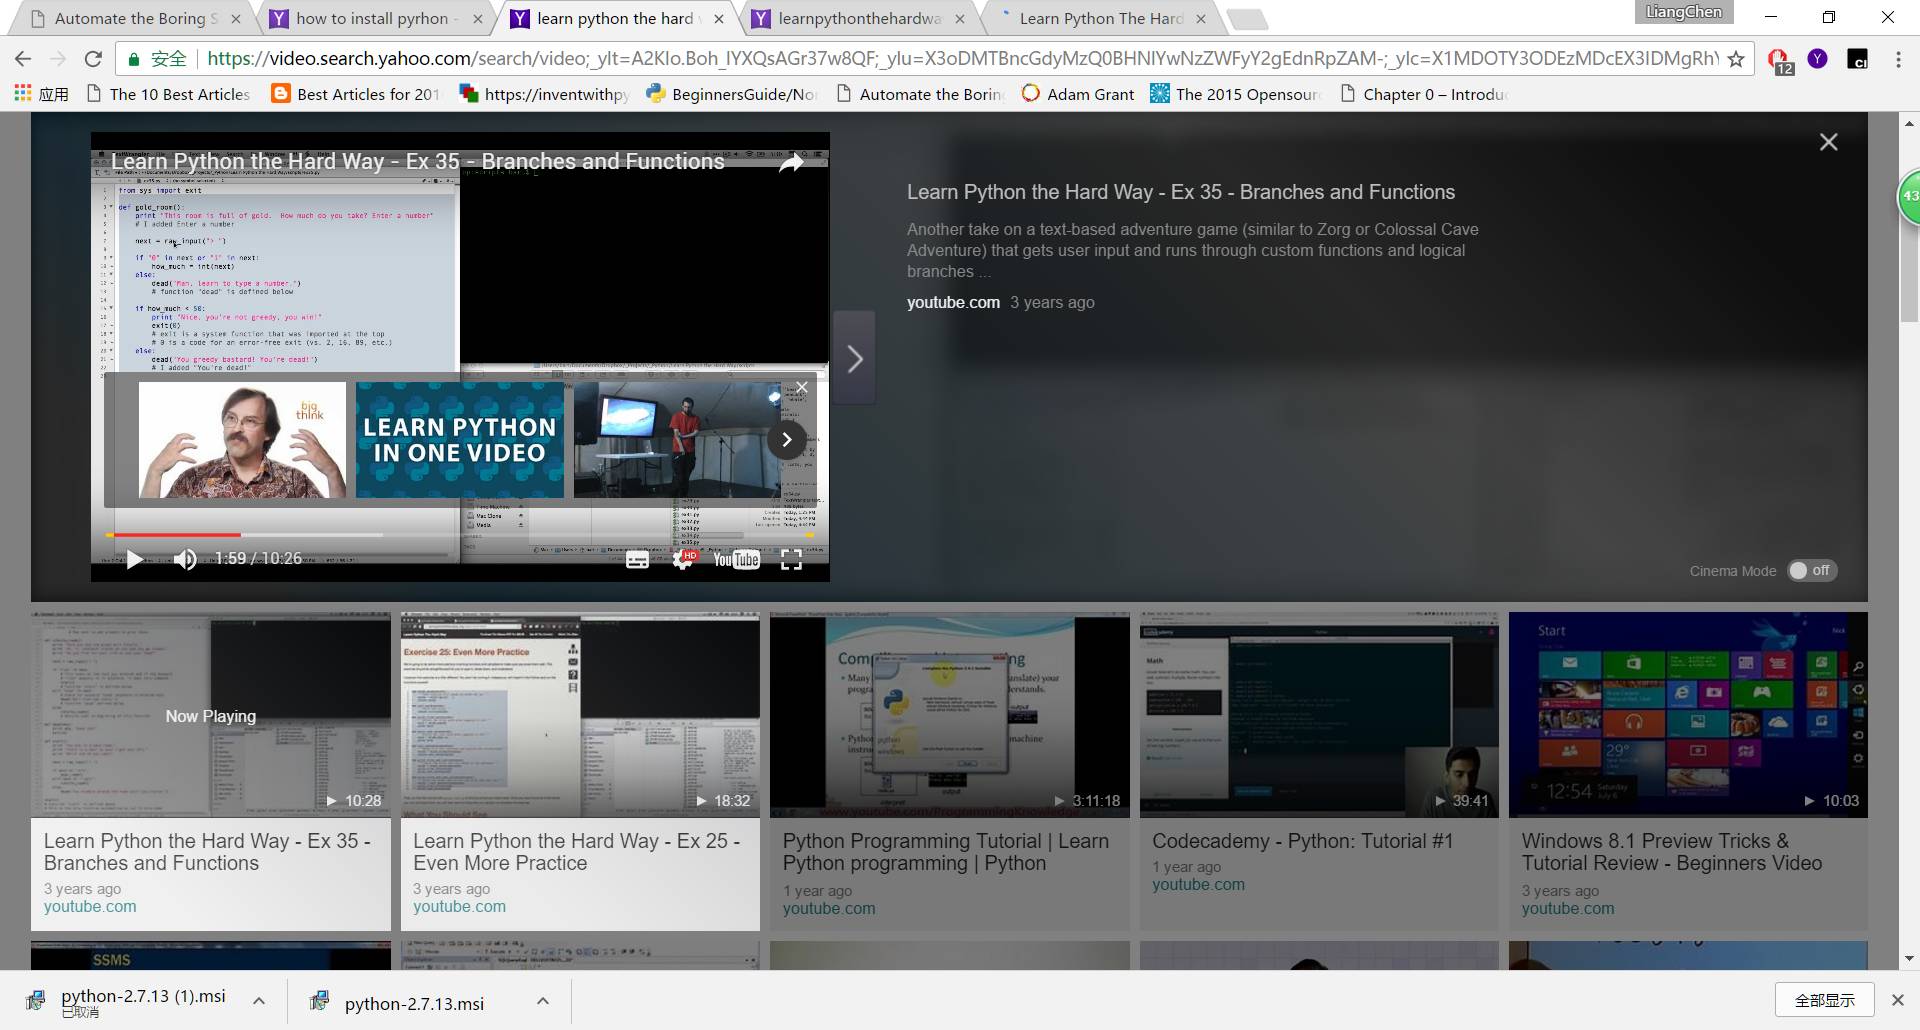Screen dimensions: 1920x1030
Task: Open Chapter 0 – Introduction bookmark
Action: [1424, 94]
